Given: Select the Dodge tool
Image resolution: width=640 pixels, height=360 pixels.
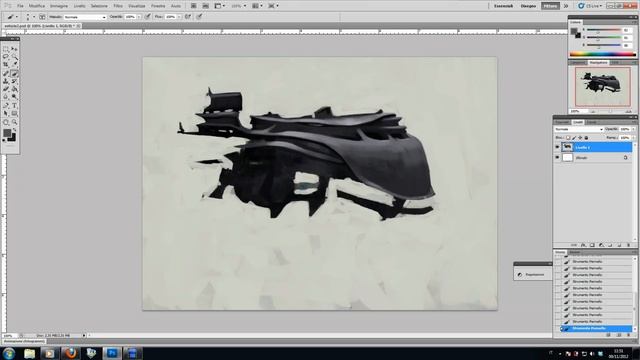Looking at the screenshot, I should [14, 97].
